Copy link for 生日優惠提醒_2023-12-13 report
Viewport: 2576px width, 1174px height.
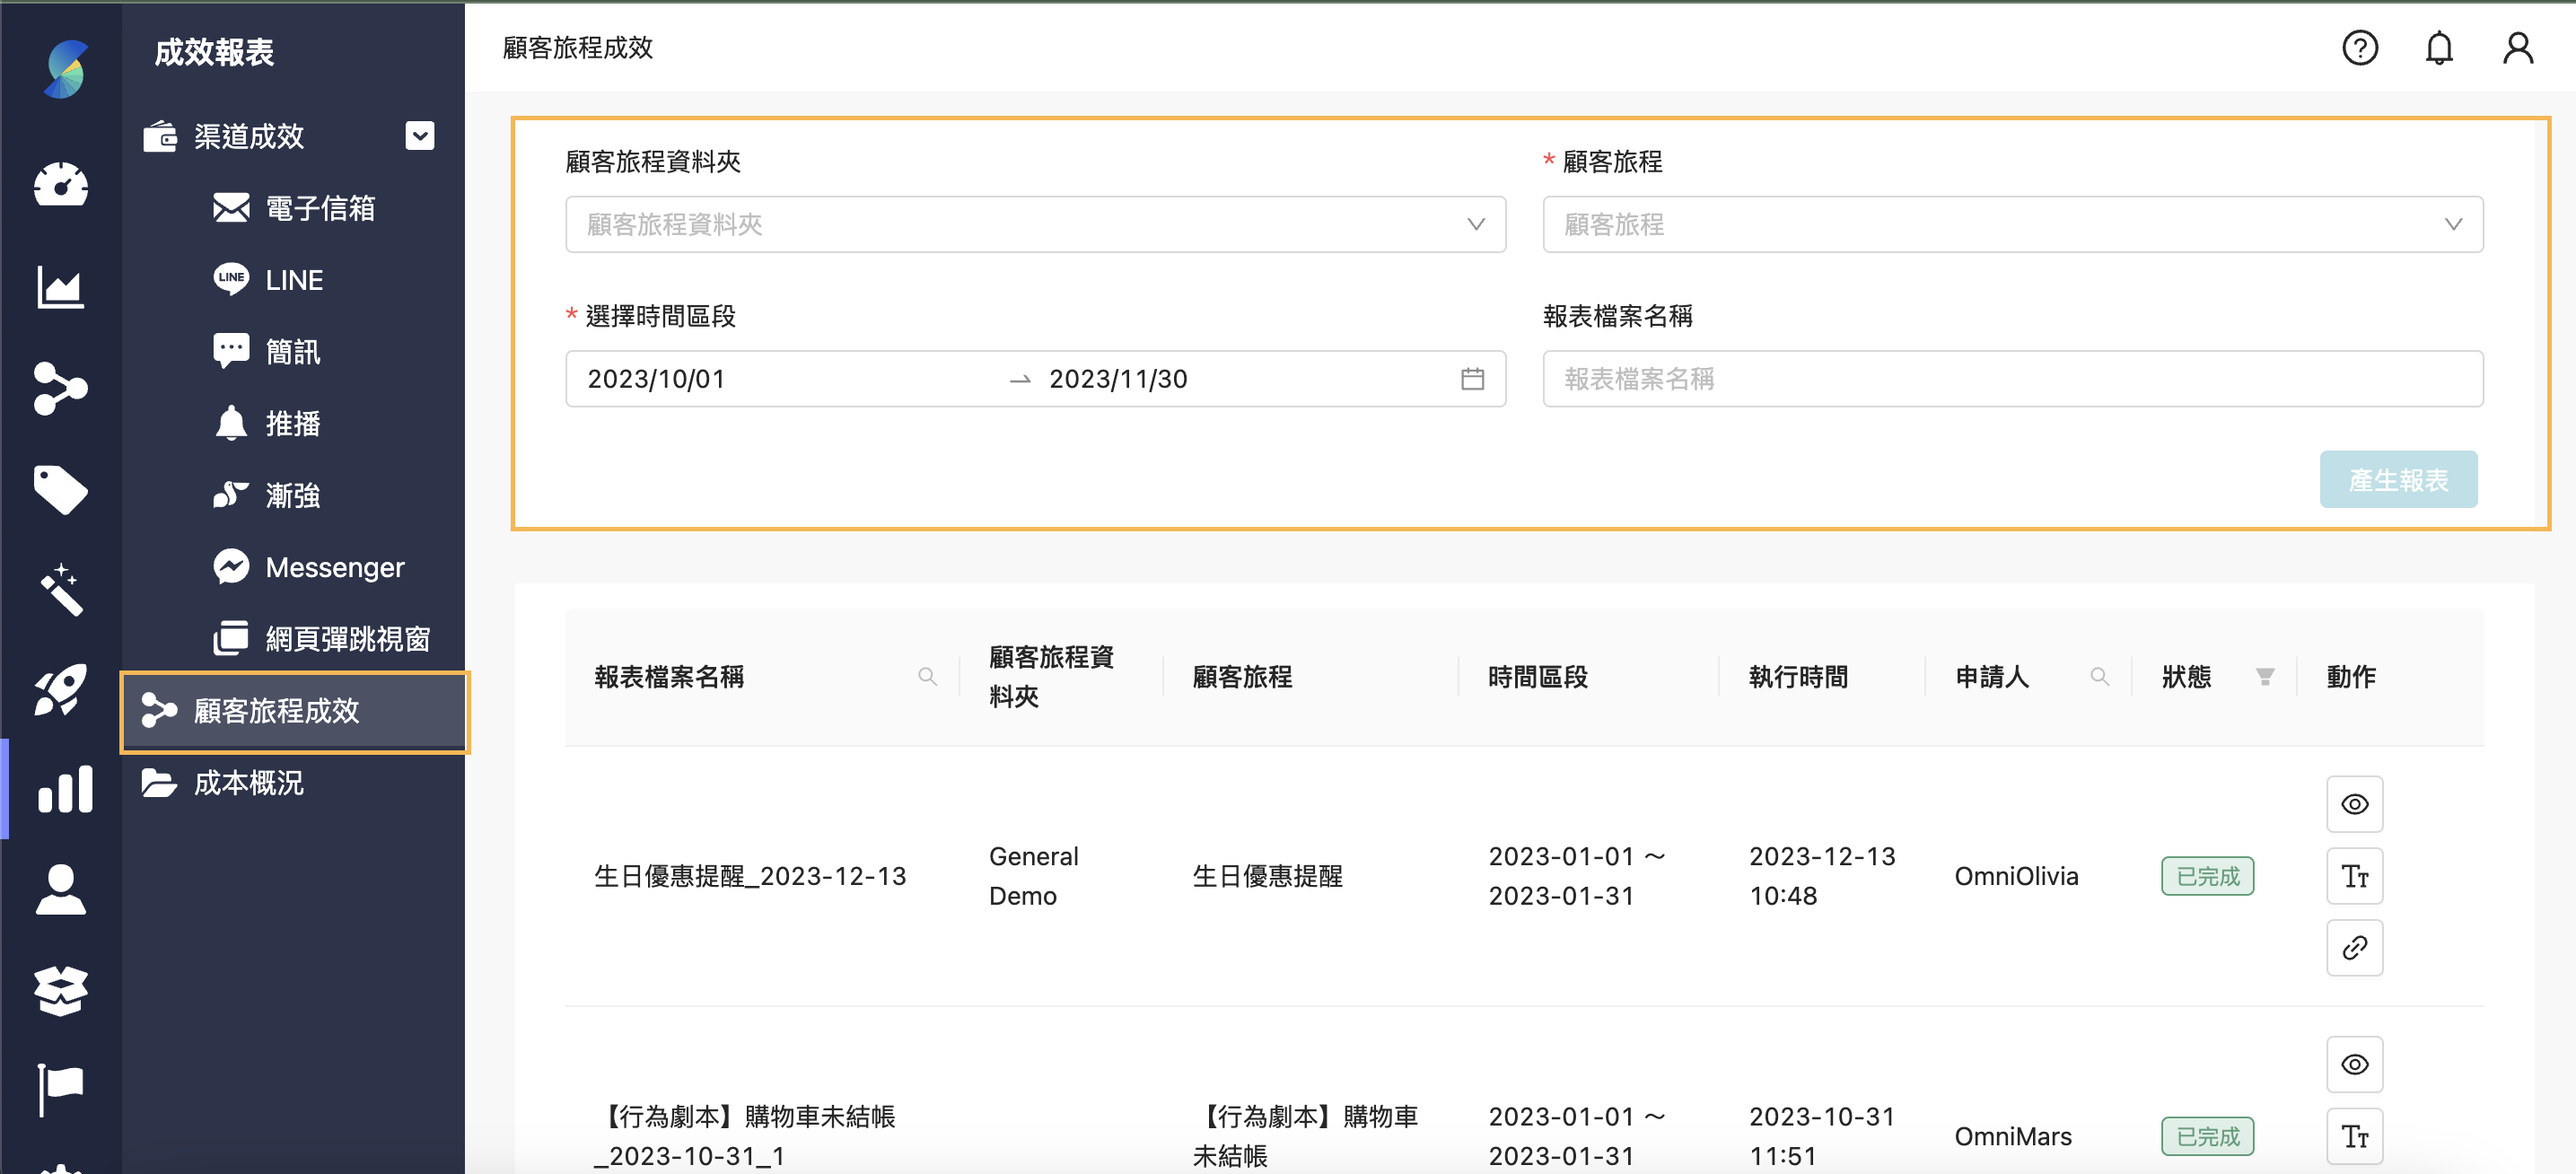click(x=2355, y=948)
